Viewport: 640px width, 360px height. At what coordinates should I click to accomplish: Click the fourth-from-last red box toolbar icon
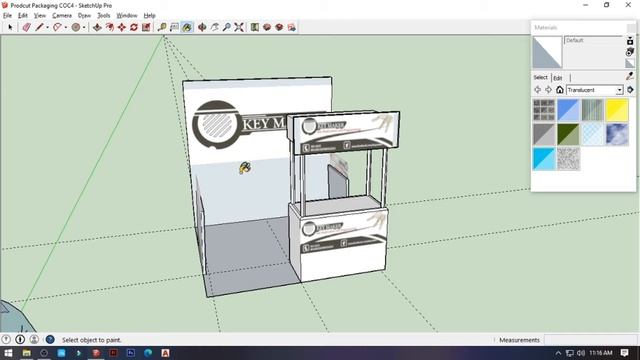(255, 27)
